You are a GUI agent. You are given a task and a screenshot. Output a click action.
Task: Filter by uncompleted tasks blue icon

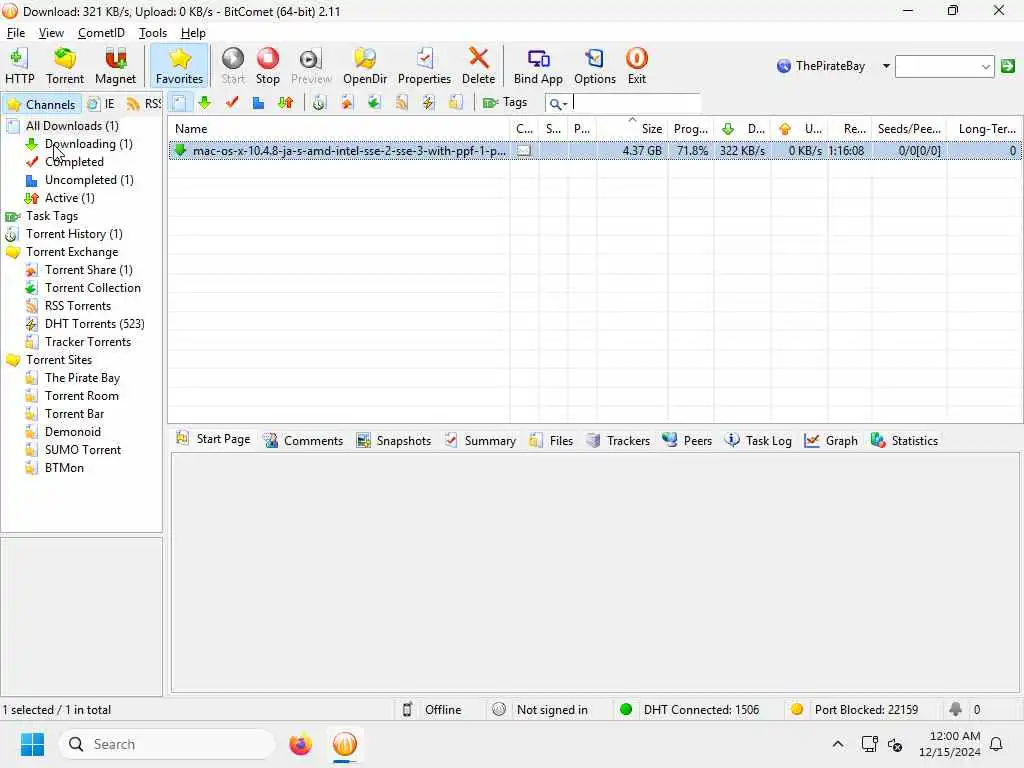[259, 103]
